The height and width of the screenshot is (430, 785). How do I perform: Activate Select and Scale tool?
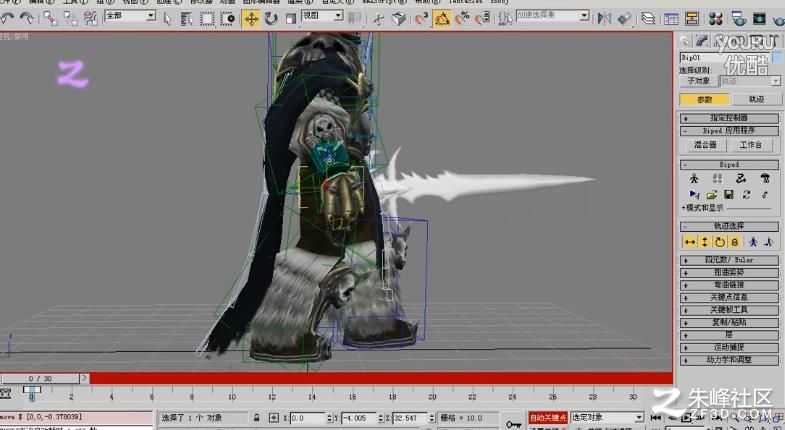tap(291, 19)
